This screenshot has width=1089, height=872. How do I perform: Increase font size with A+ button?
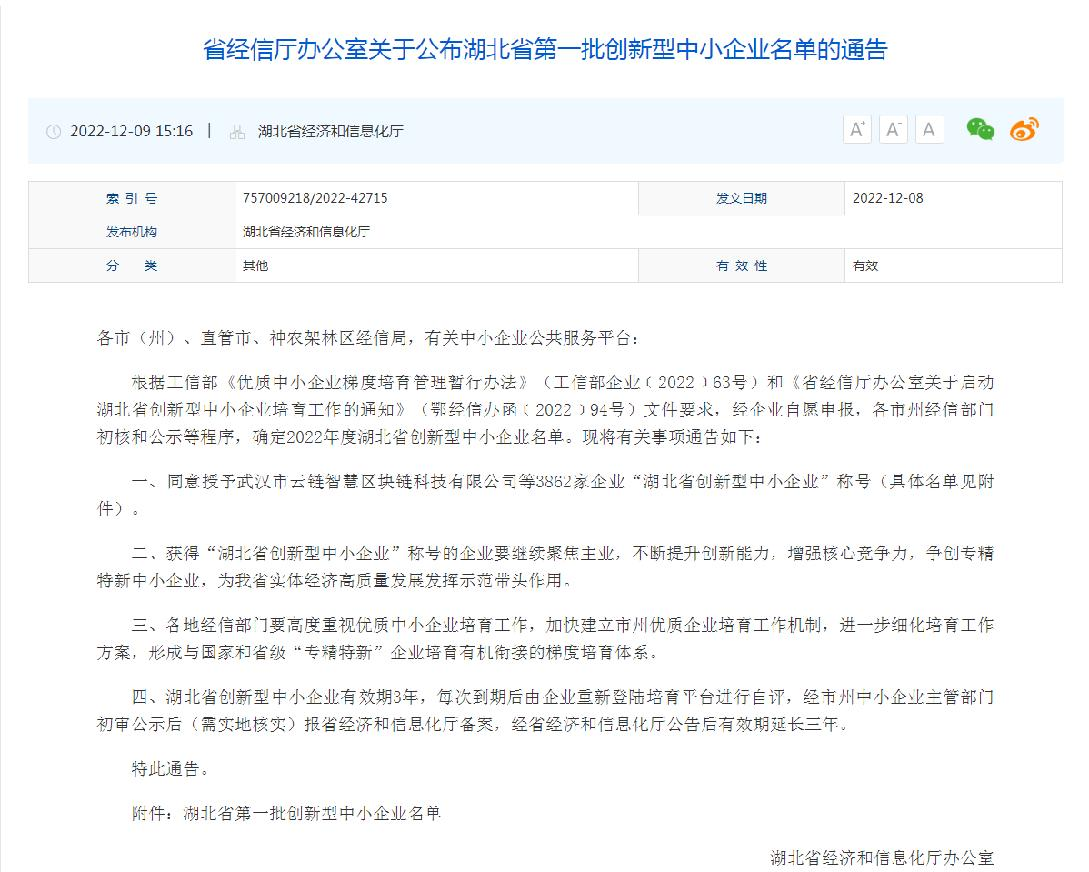[857, 130]
